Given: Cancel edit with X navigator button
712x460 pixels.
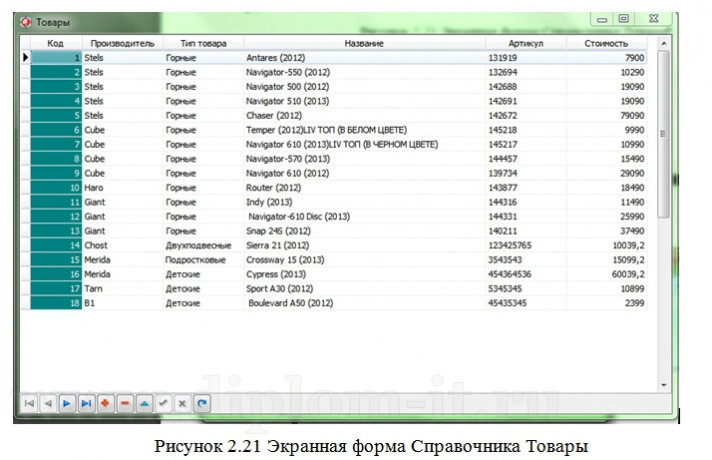Looking at the screenshot, I should pyautogui.click(x=183, y=403).
